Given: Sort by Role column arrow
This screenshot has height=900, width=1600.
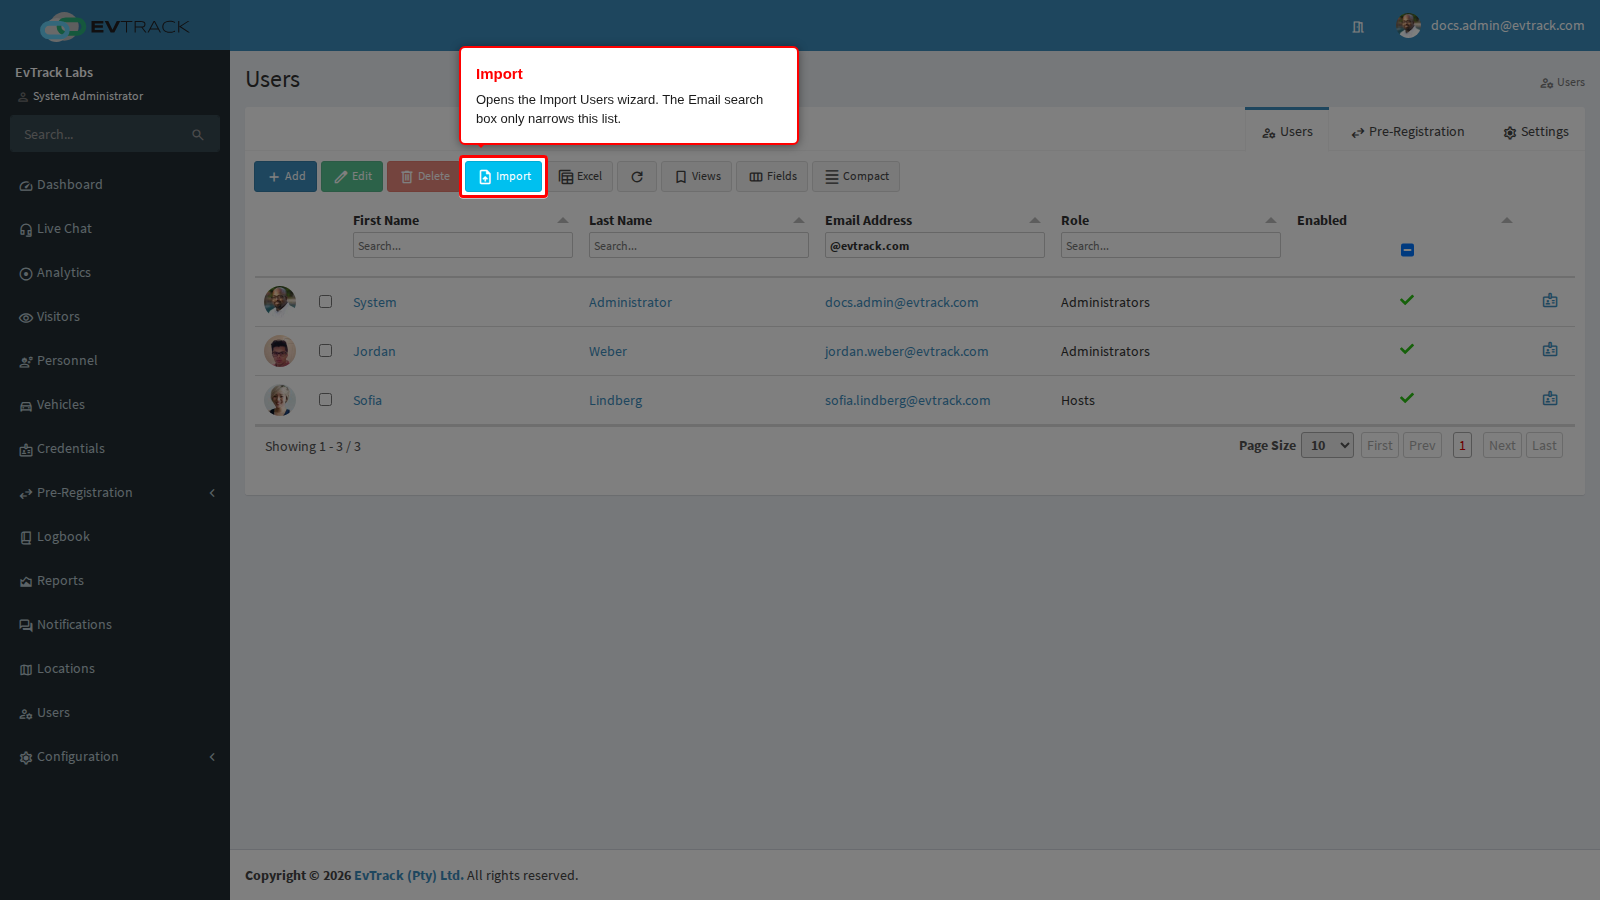Looking at the screenshot, I should (1271, 221).
